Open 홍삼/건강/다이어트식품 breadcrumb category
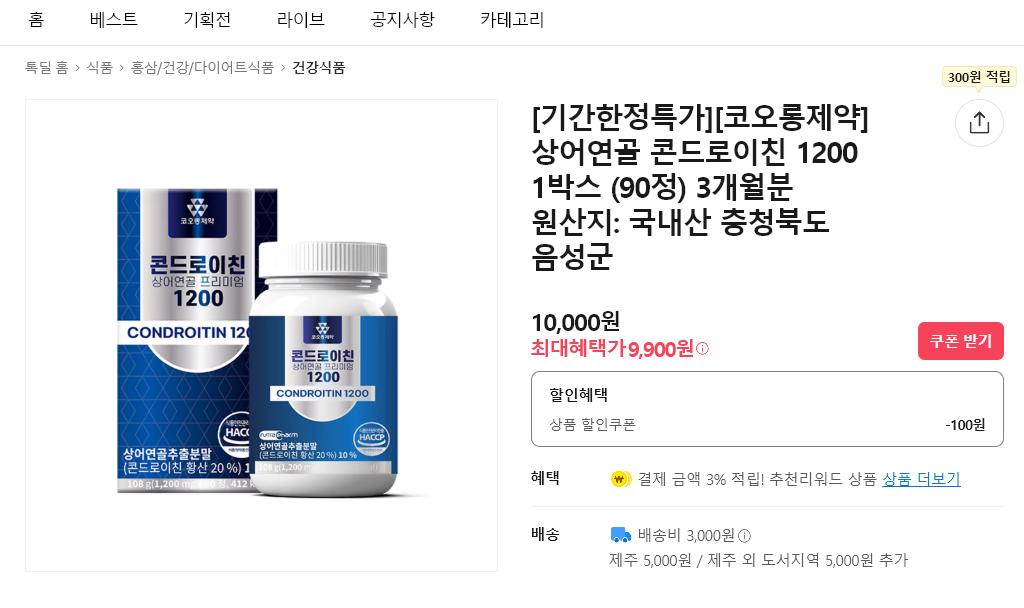Viewport: 1024px width, 608px height. pyautogui.click(x=202, y=67)
